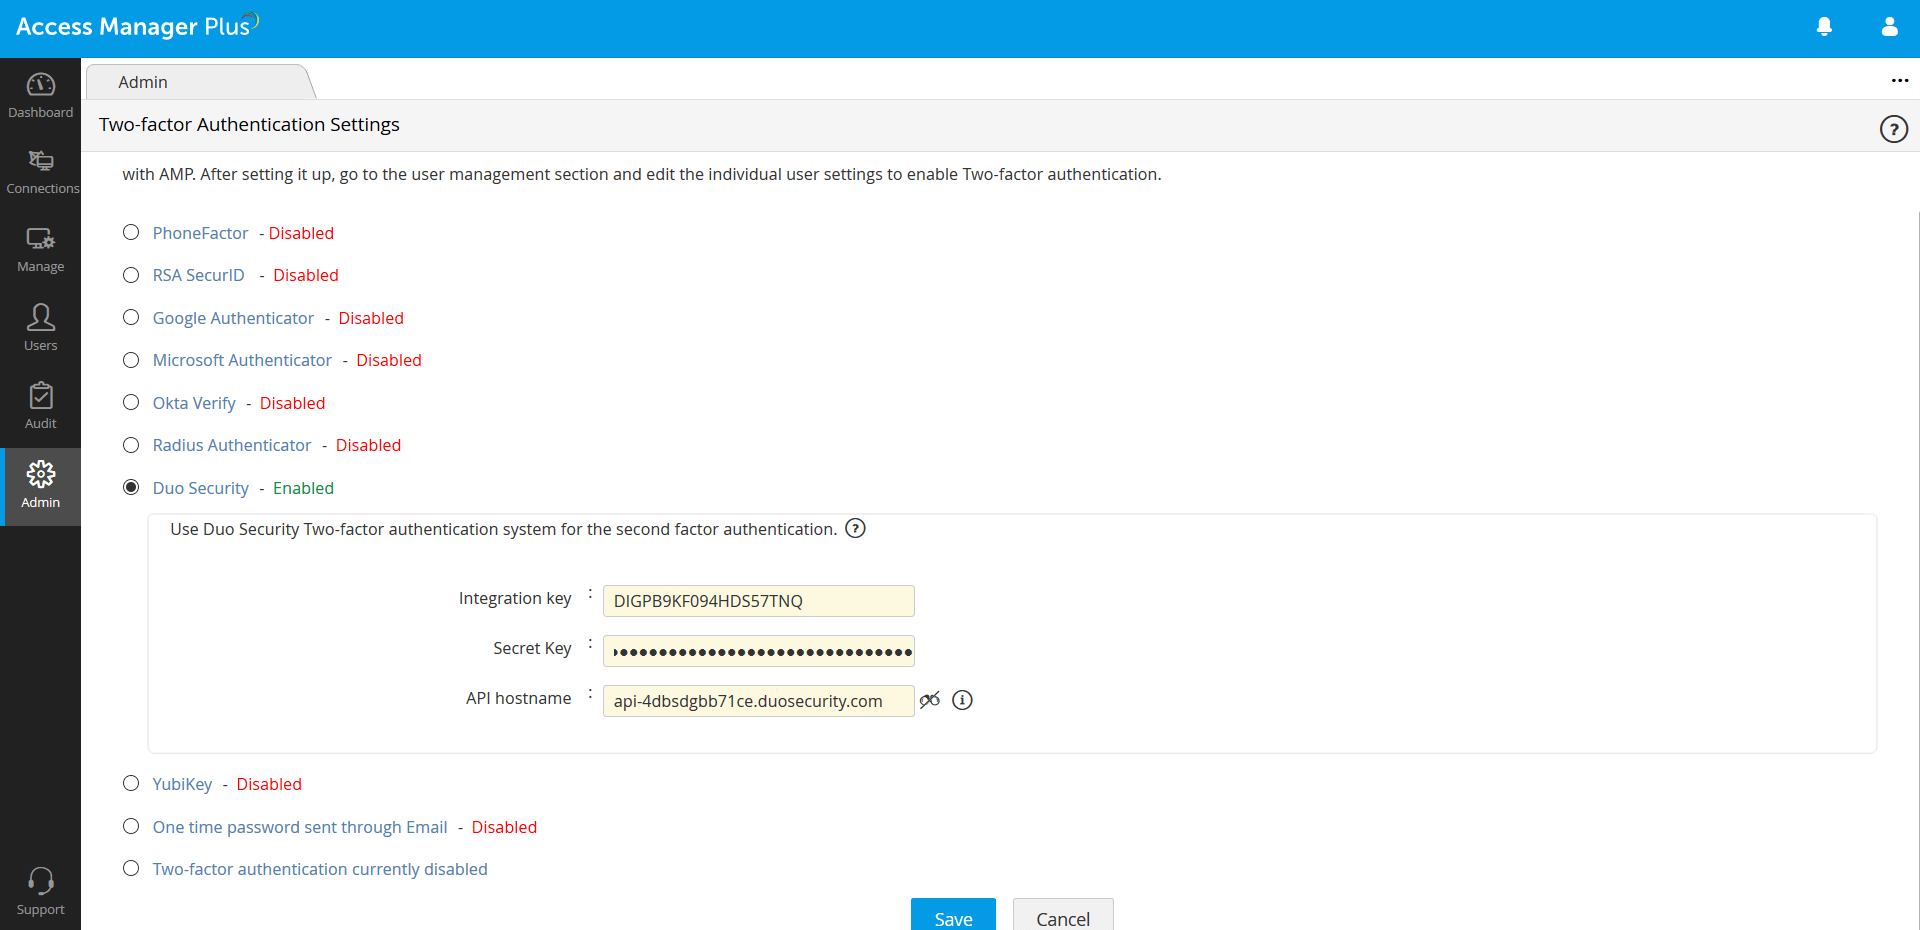This screenshot has height=930, width=1920.
Task: Select the Radius Authenticator radio button
Action: (131, 445)
